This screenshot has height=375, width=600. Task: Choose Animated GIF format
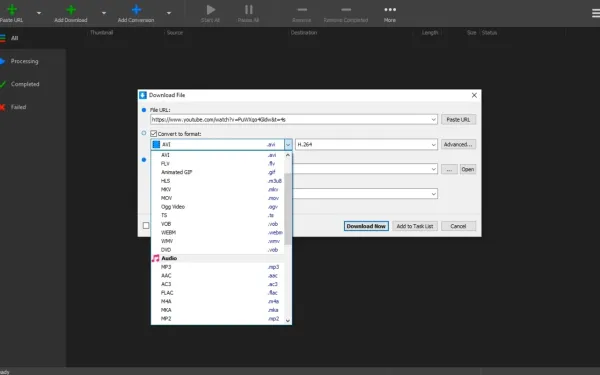218,172
